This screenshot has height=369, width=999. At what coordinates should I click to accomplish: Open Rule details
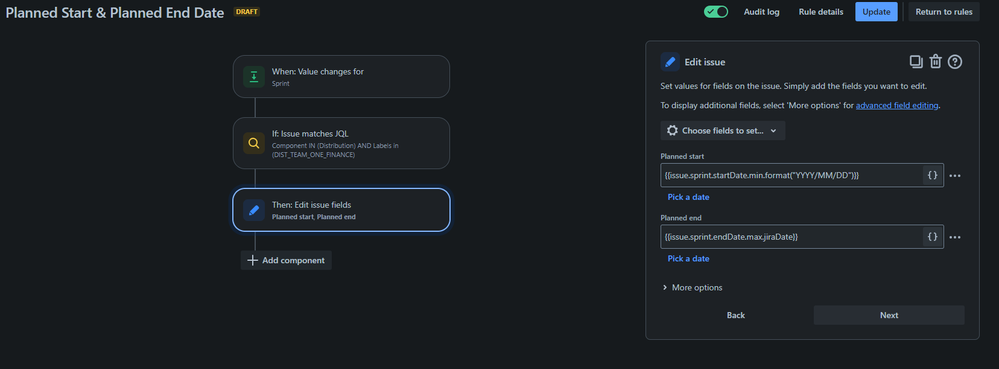pos(821,11)
